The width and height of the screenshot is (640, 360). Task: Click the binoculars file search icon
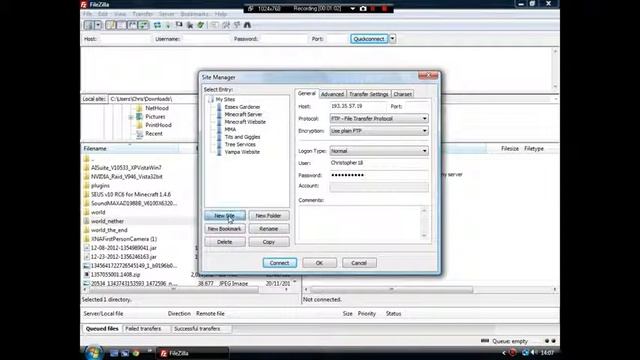[247, 25]
